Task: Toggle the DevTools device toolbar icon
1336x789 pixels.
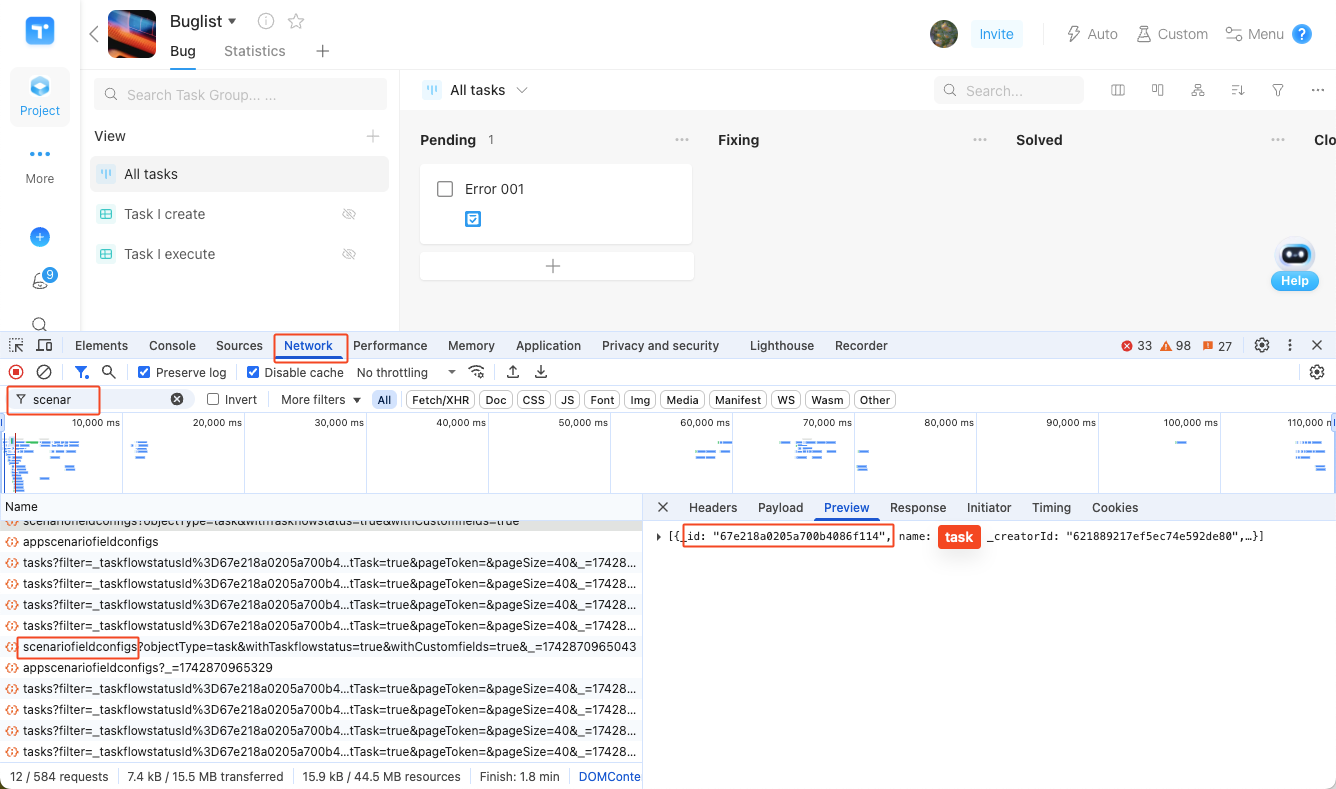Action: coord(44,345)
